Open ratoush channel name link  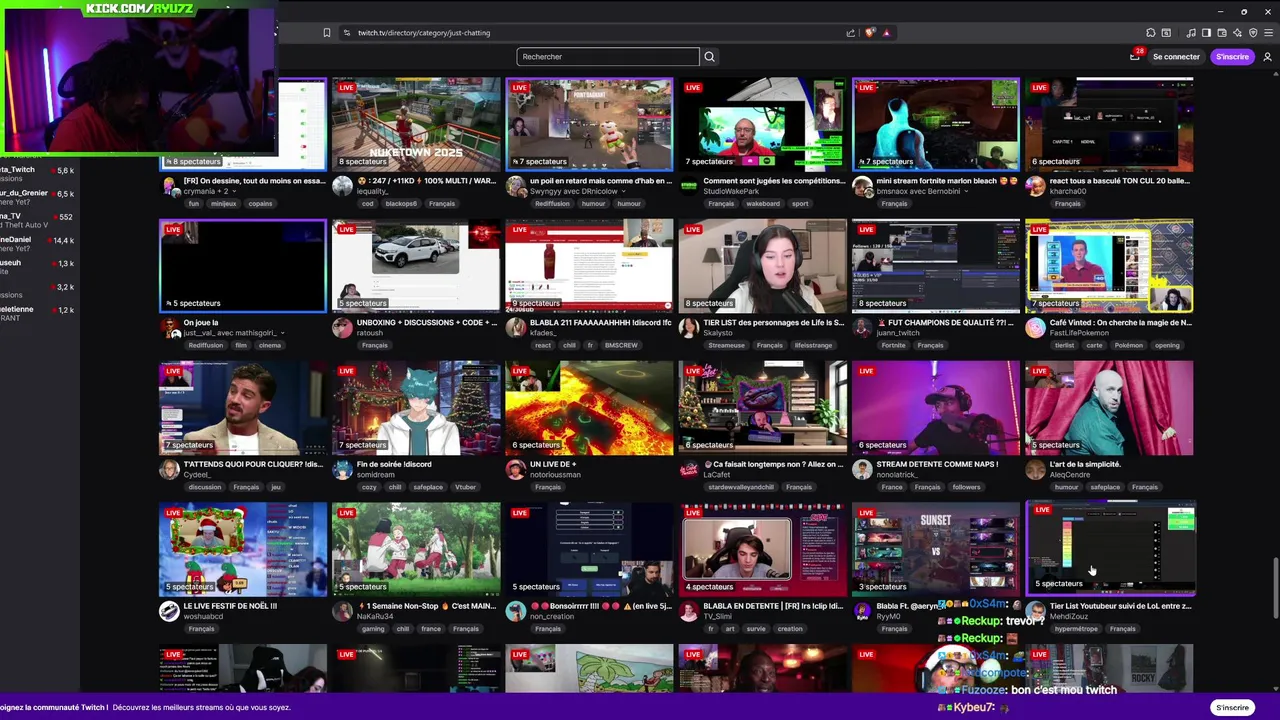pyautogui.click(x=369, y=333)
